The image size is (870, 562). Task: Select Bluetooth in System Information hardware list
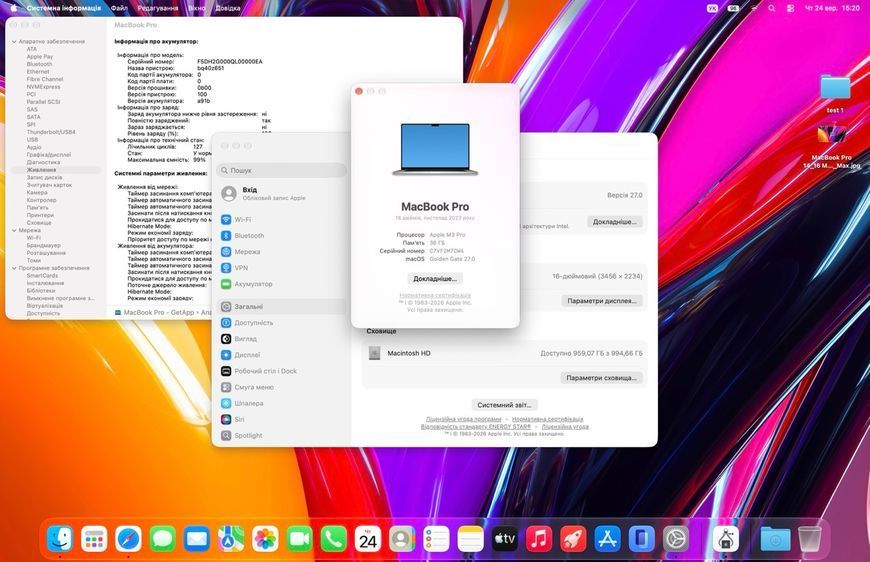pyautogui.click(x=39, y=64)
